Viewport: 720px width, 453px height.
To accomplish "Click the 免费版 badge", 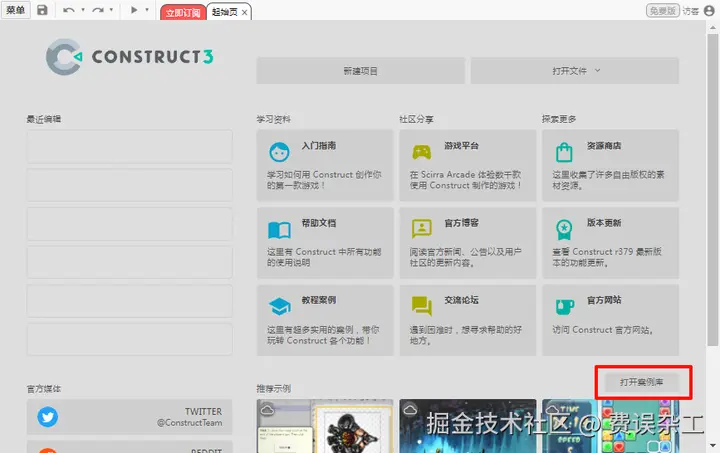I will 663,11.
